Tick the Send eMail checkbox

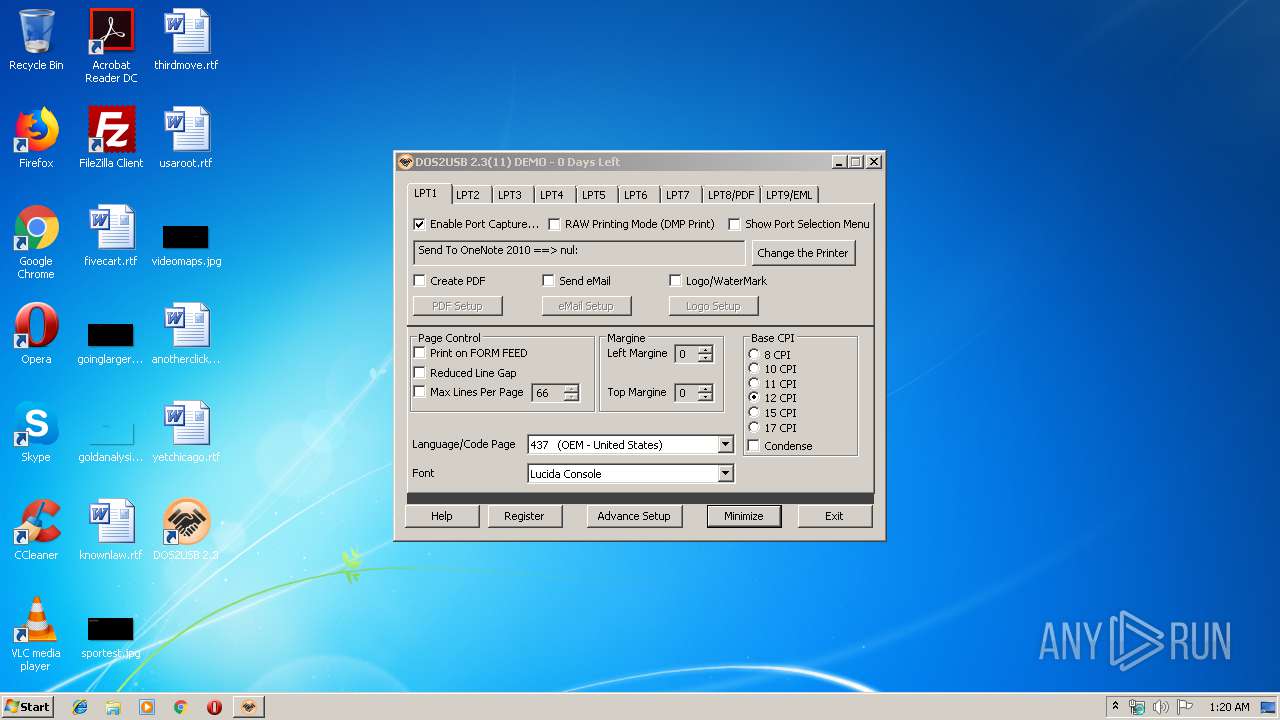[x=548, y=281]
